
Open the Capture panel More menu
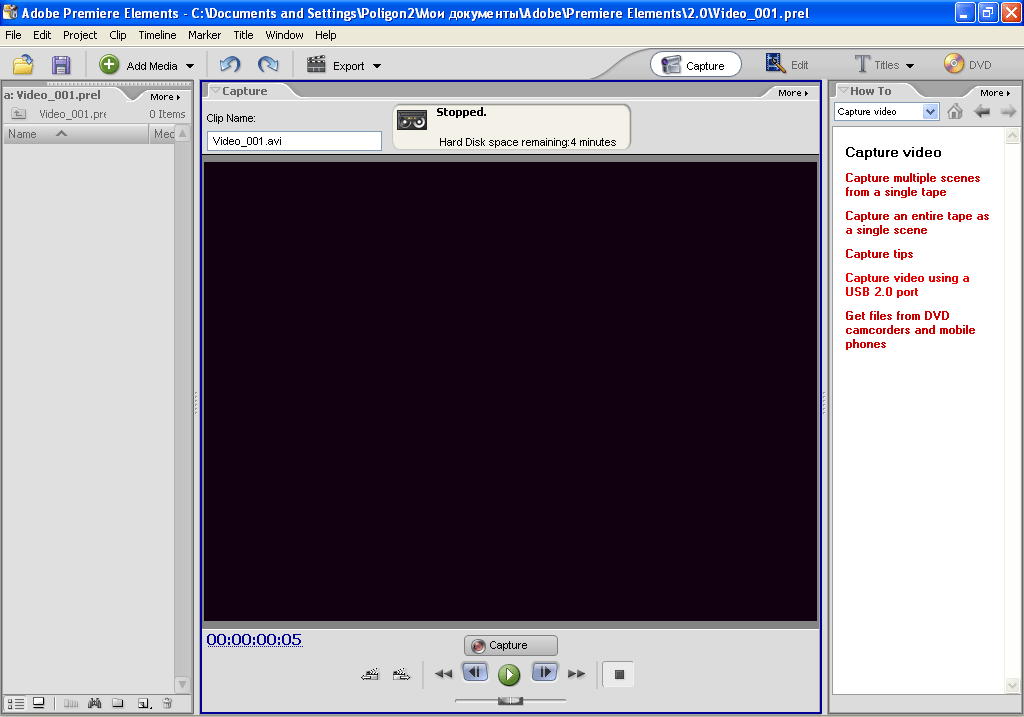[x=793, y=93]
